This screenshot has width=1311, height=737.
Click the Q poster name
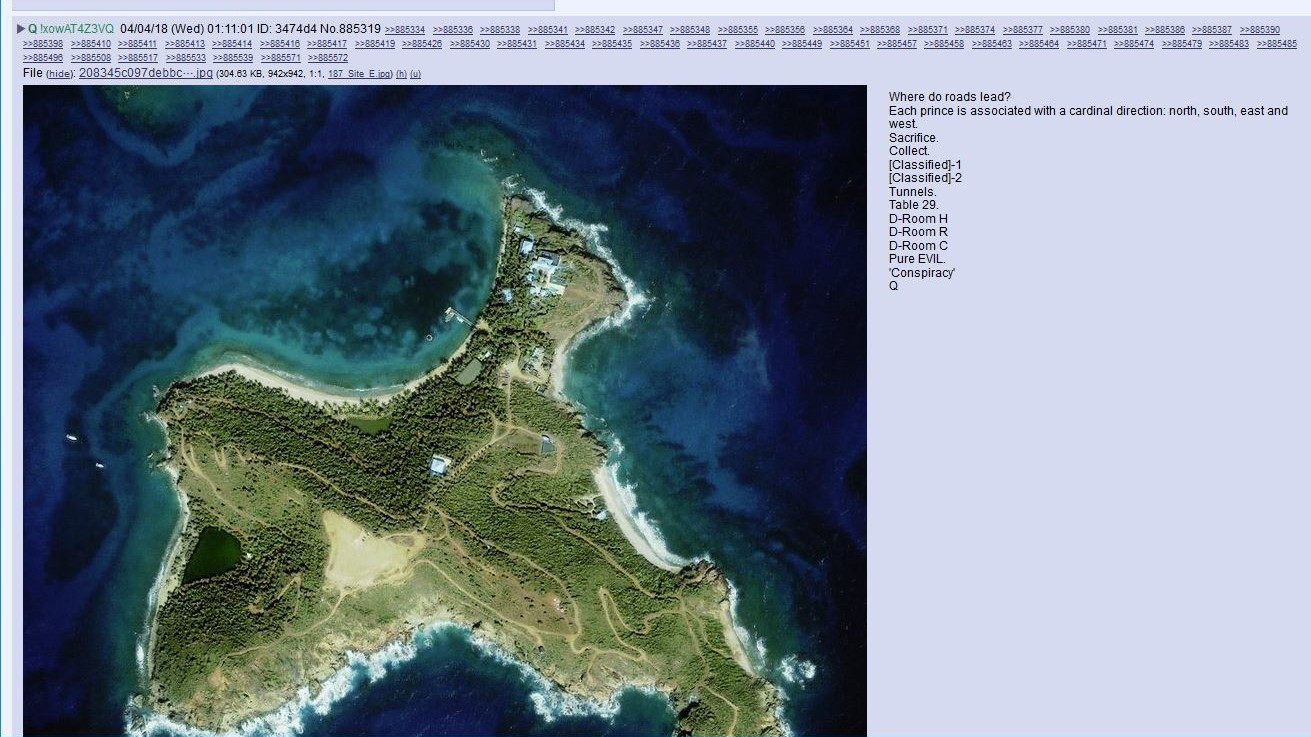point(32,29)
